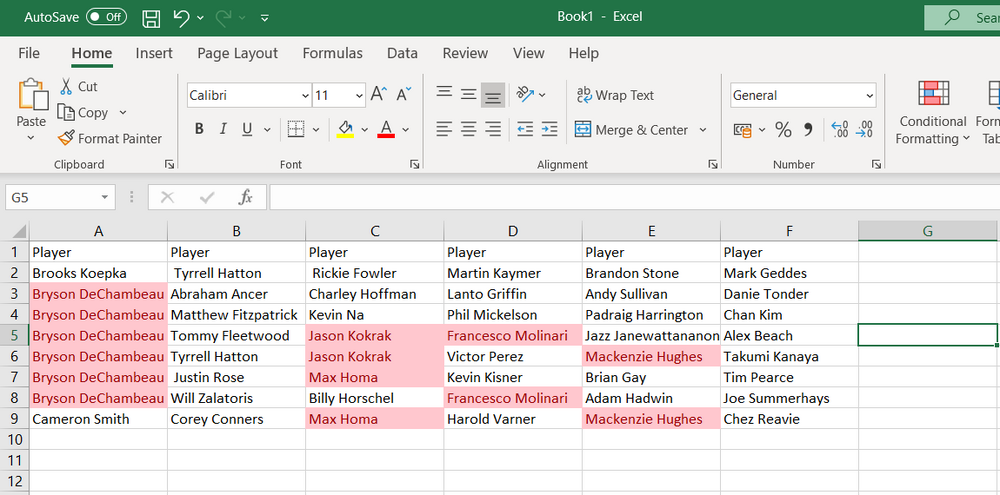This screenshot has height=495, width=1000.
Task: Click the Save icon in title bar
Action: 151,18
